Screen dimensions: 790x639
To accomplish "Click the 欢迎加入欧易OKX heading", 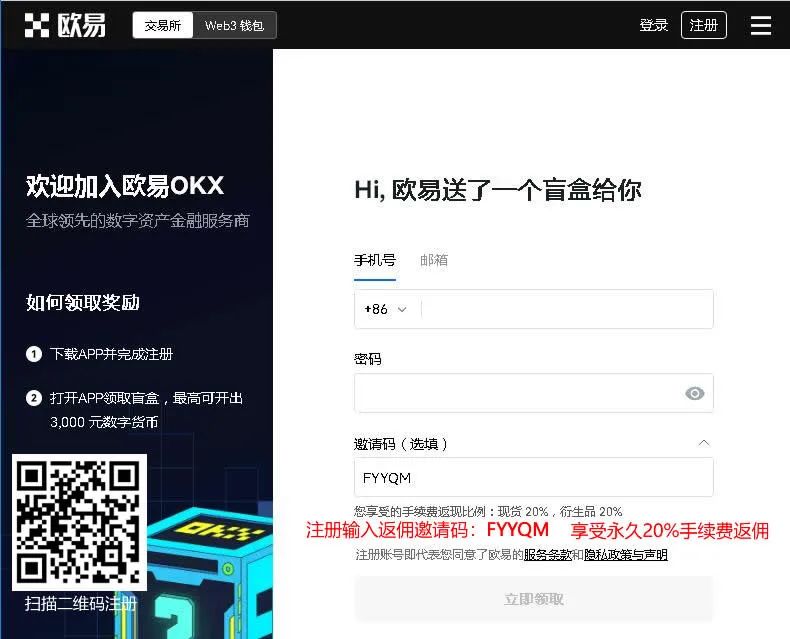I will point(124,186).
